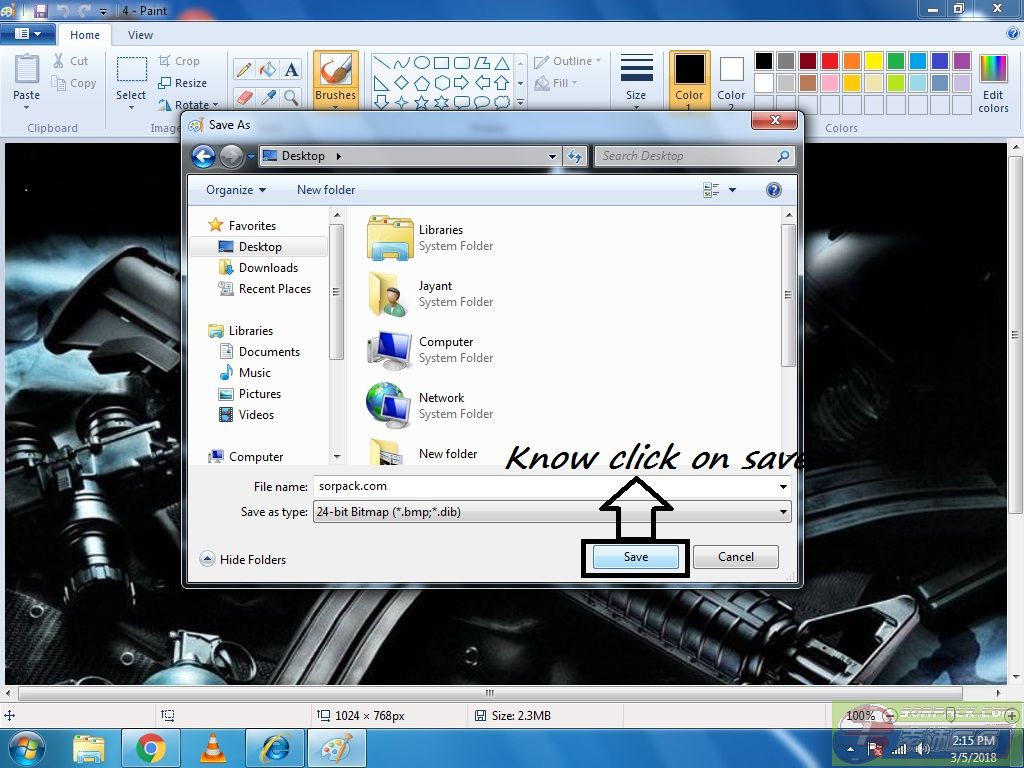Select the Eraser tool
The height and width of the screenshot is (768, 1024).
[x=243, y=97]
